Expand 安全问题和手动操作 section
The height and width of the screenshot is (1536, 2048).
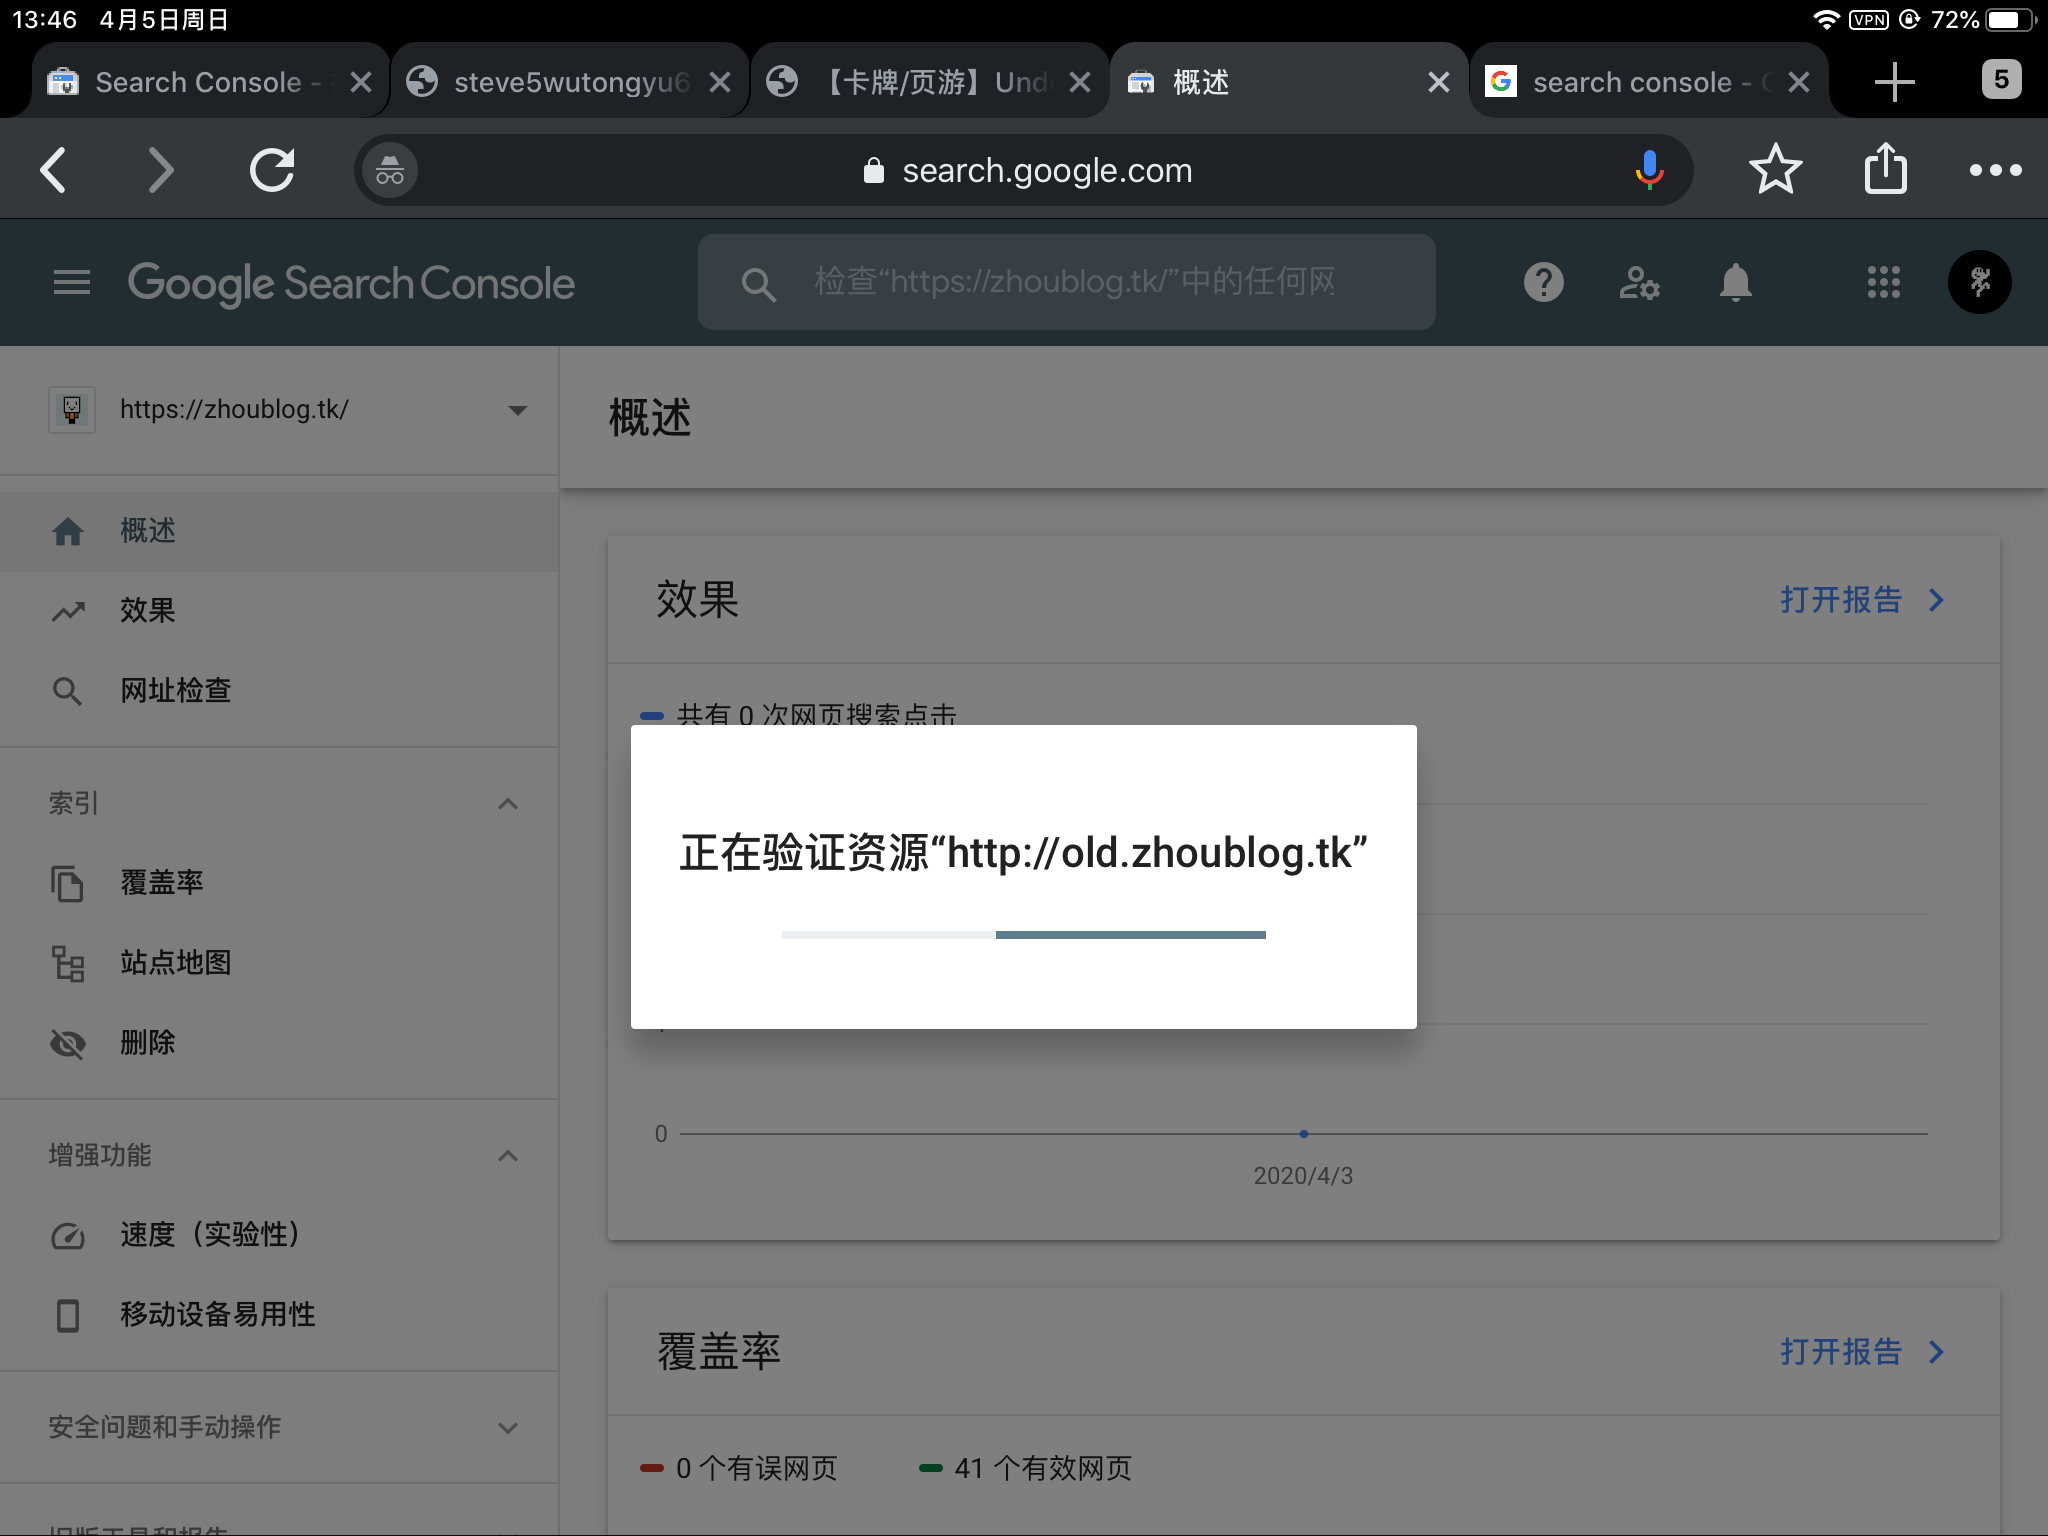[508, 1428]
